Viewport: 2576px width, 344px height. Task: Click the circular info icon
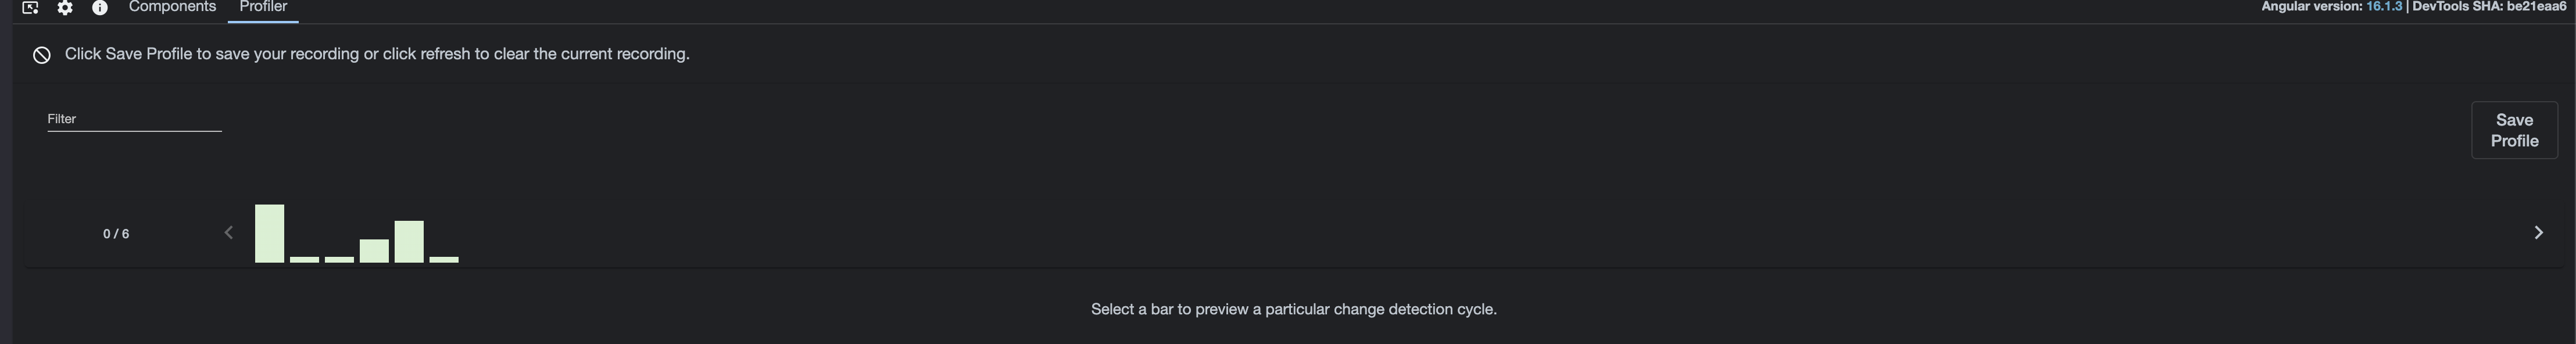pyautogui.click(x=99, y=8)
